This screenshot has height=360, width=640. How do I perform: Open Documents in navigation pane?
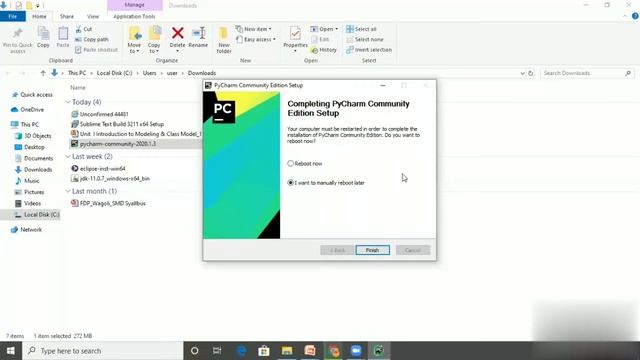pos(34,158)
